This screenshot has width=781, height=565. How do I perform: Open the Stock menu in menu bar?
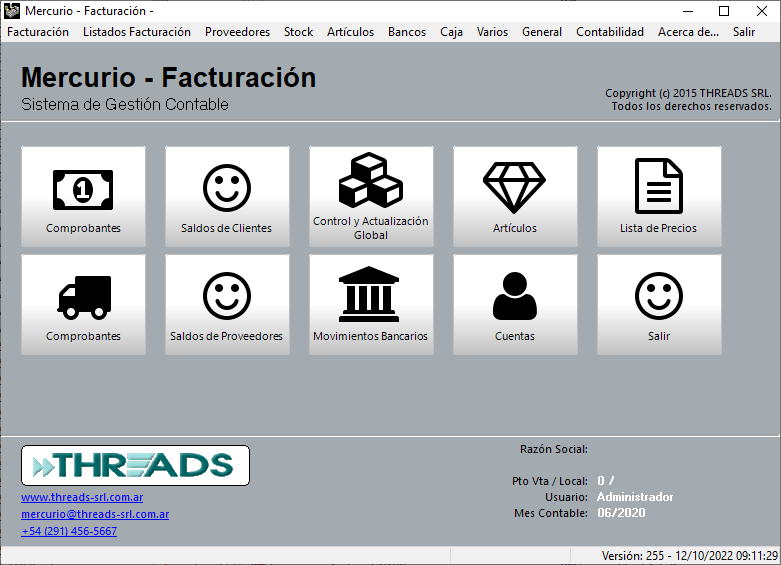tap(298, 32)
